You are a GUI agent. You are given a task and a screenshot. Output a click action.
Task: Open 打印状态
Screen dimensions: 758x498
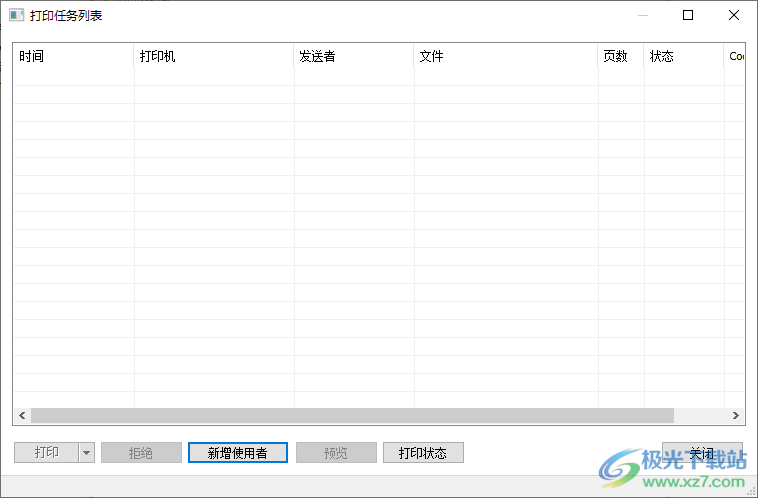tap(423, 453)
